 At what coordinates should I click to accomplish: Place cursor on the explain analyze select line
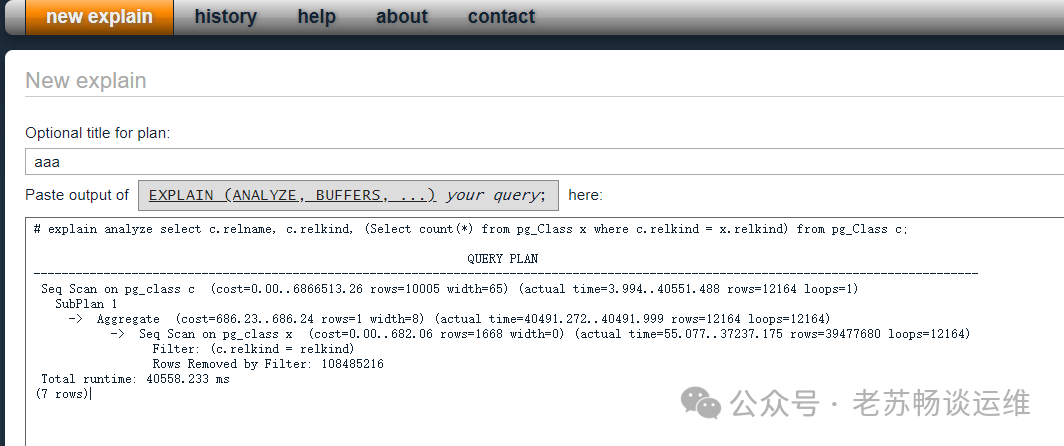click(470, 229)
